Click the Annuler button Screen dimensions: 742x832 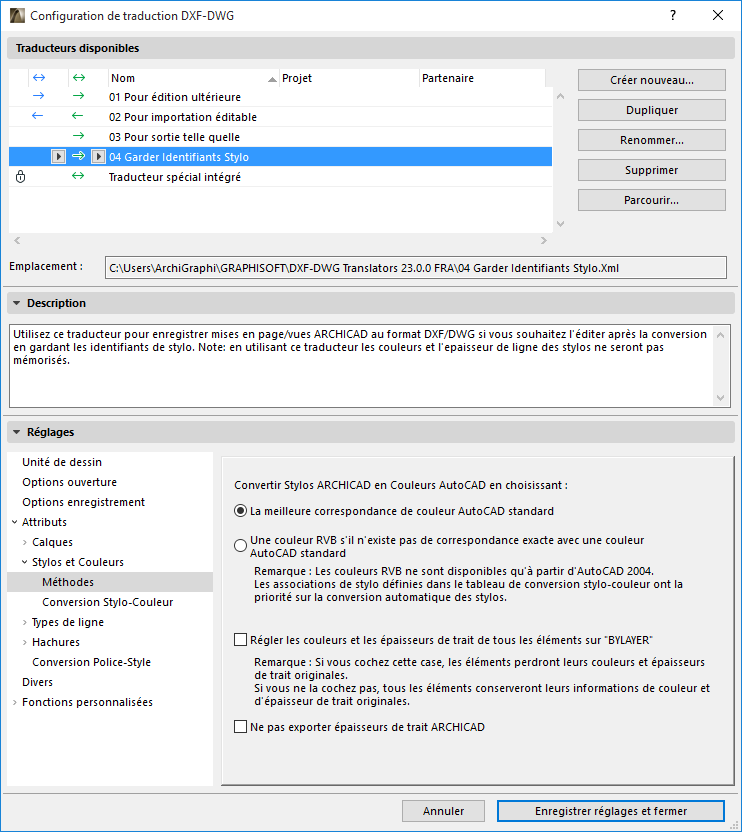pos(443,811)
